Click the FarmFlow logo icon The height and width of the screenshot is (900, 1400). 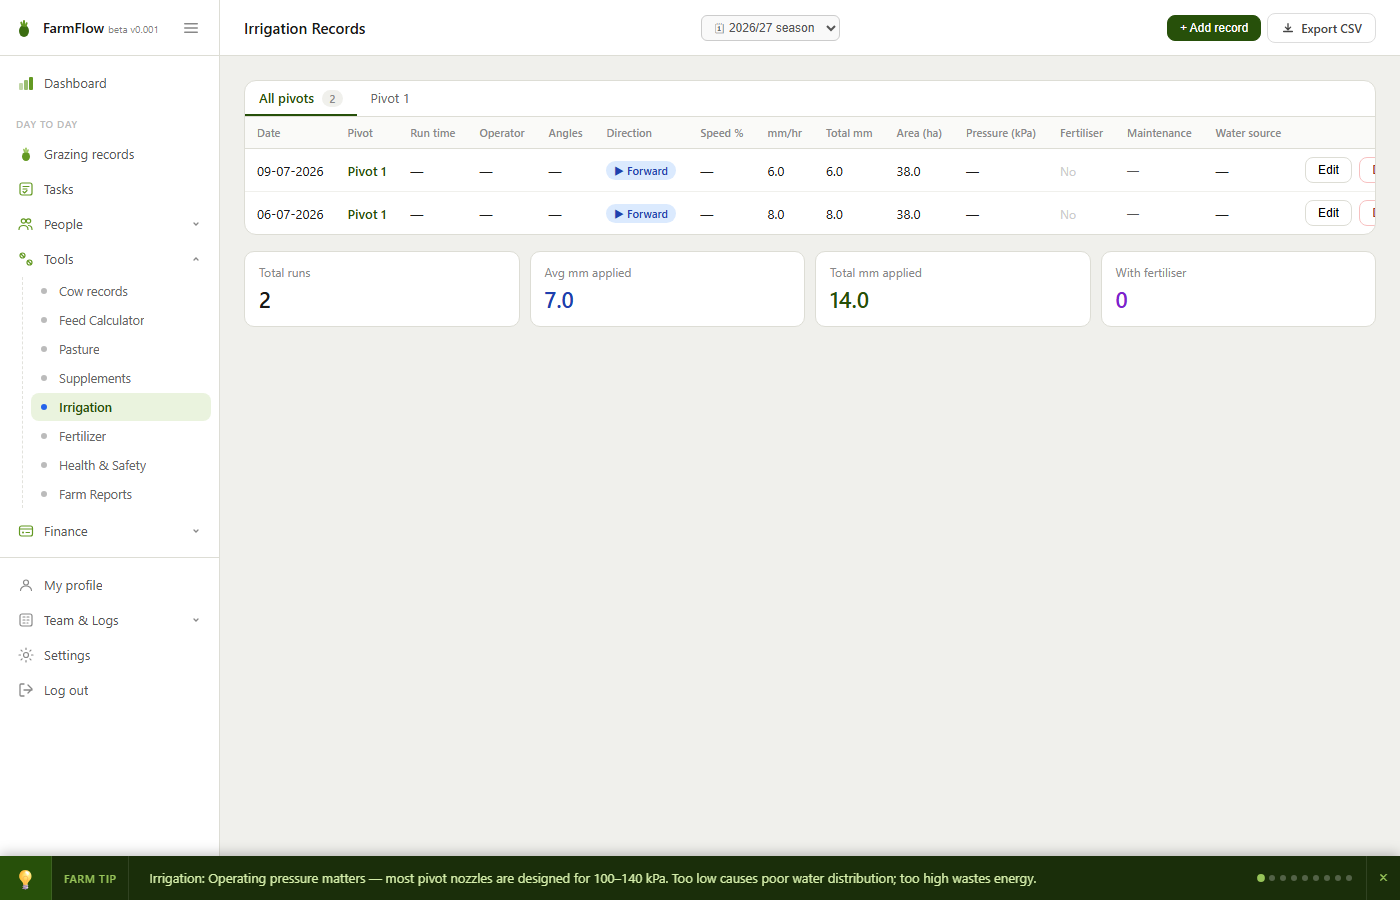(x=24, y=29)
